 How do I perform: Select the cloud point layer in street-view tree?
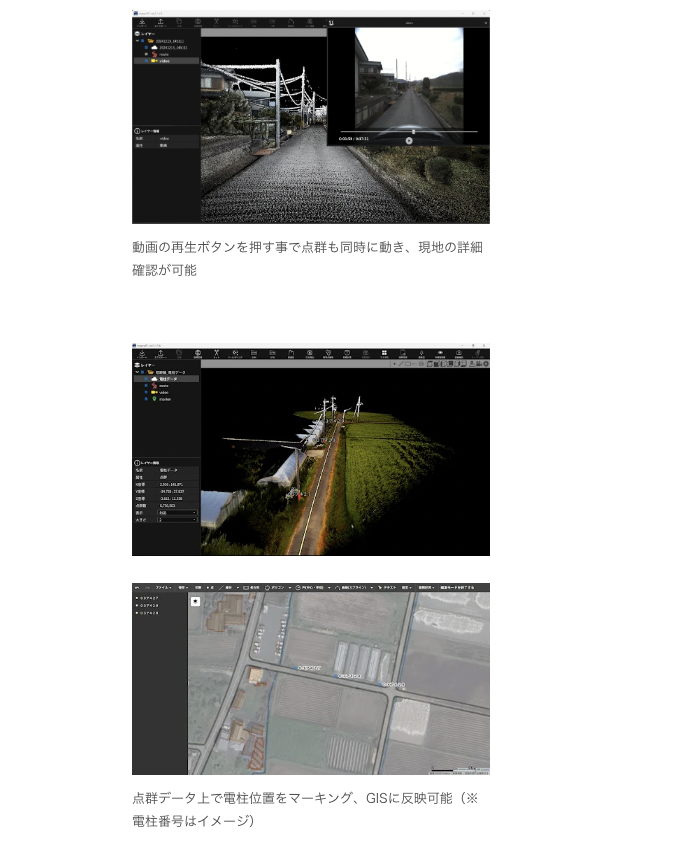pos(169,48)
